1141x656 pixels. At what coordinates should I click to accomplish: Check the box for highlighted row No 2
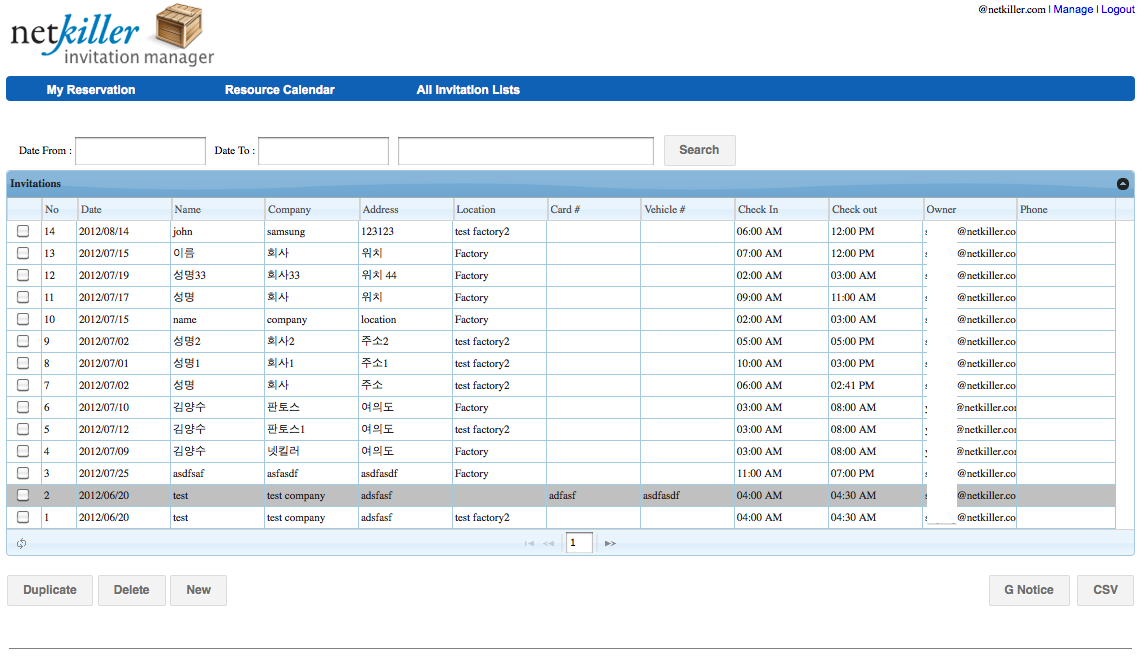[x=23, y=495]
